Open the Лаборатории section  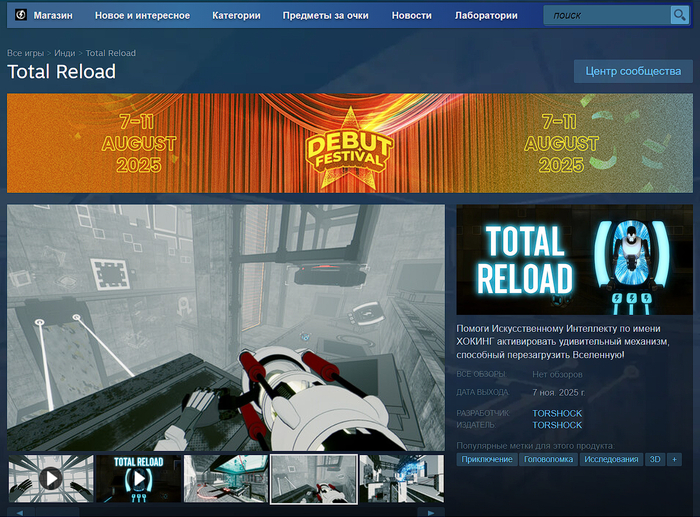486,16
